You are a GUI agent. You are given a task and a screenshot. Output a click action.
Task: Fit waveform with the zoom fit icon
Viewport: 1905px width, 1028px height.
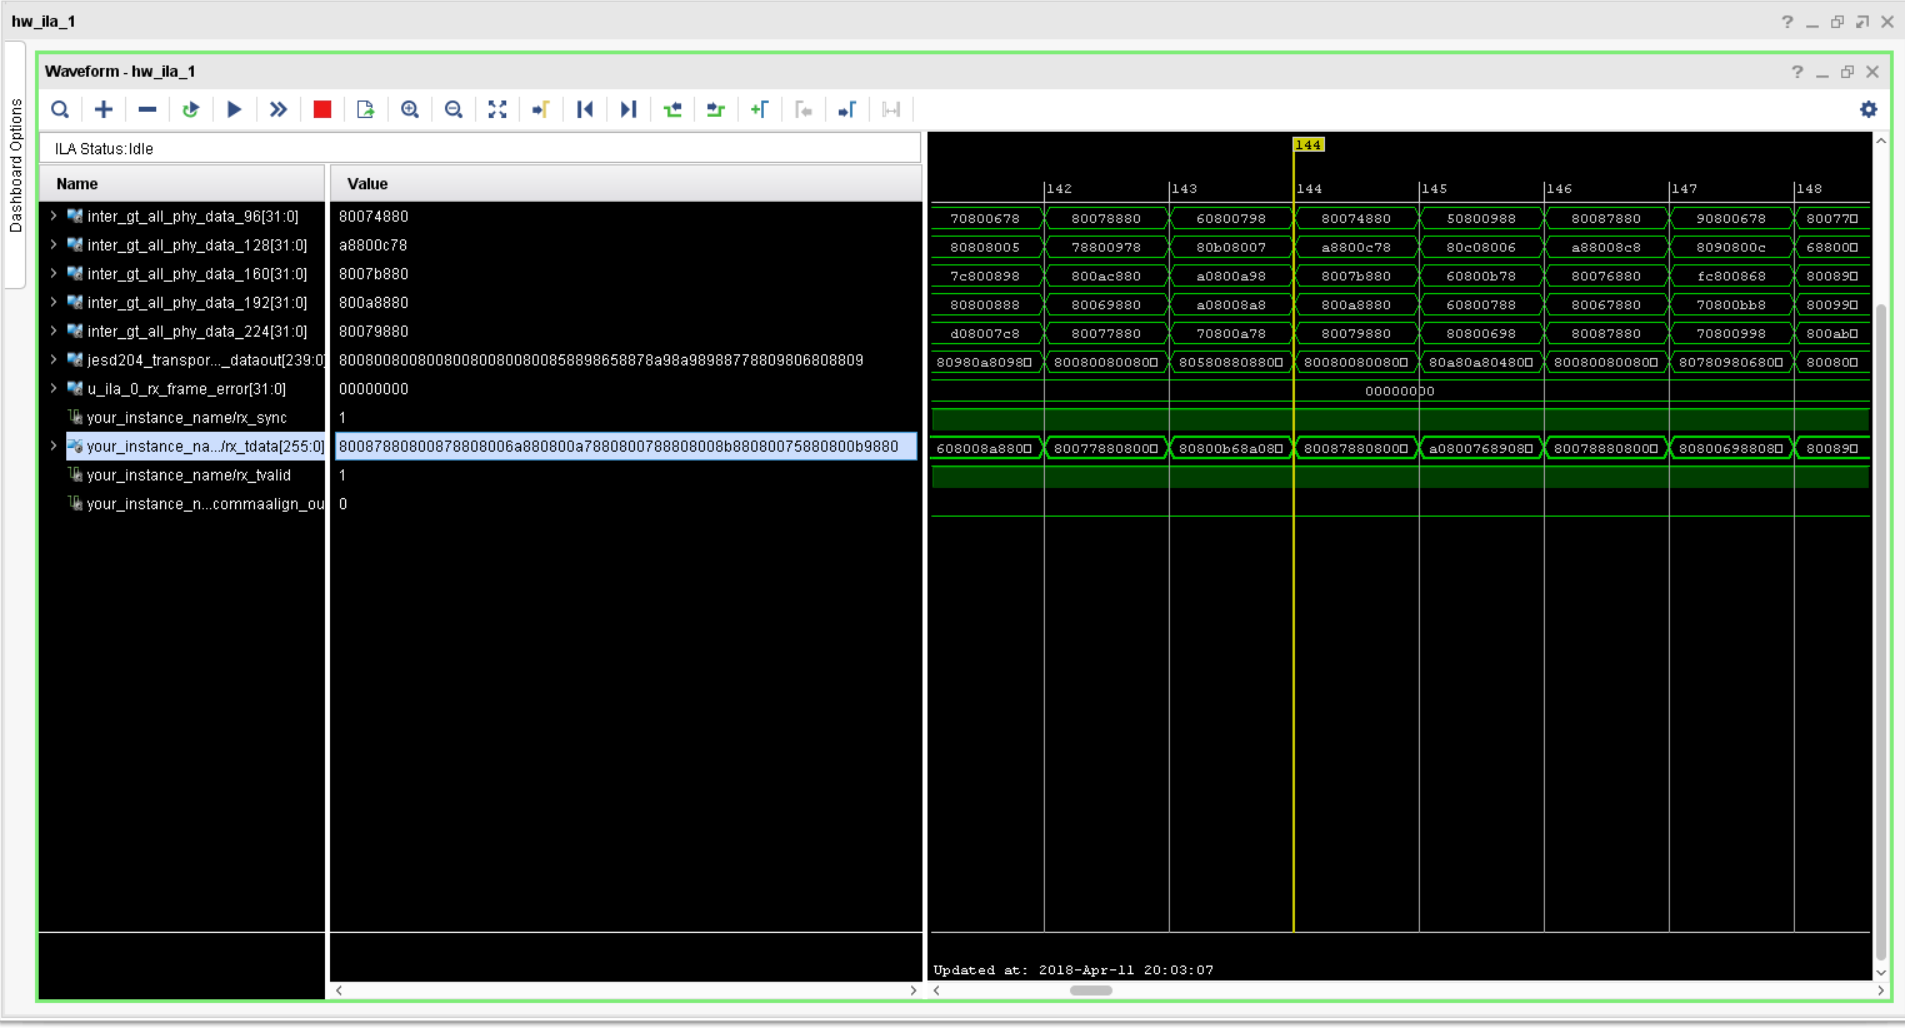497,109
